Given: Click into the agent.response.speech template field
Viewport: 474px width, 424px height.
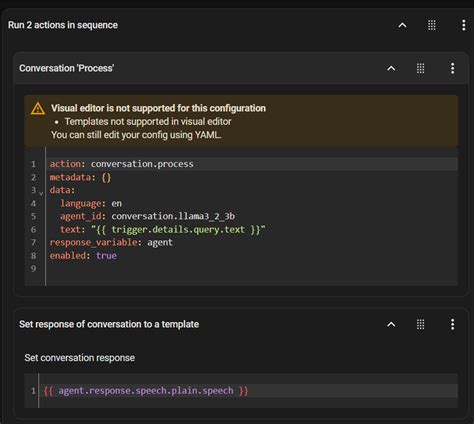Looking at the screenshot, I should pos(248,391).
